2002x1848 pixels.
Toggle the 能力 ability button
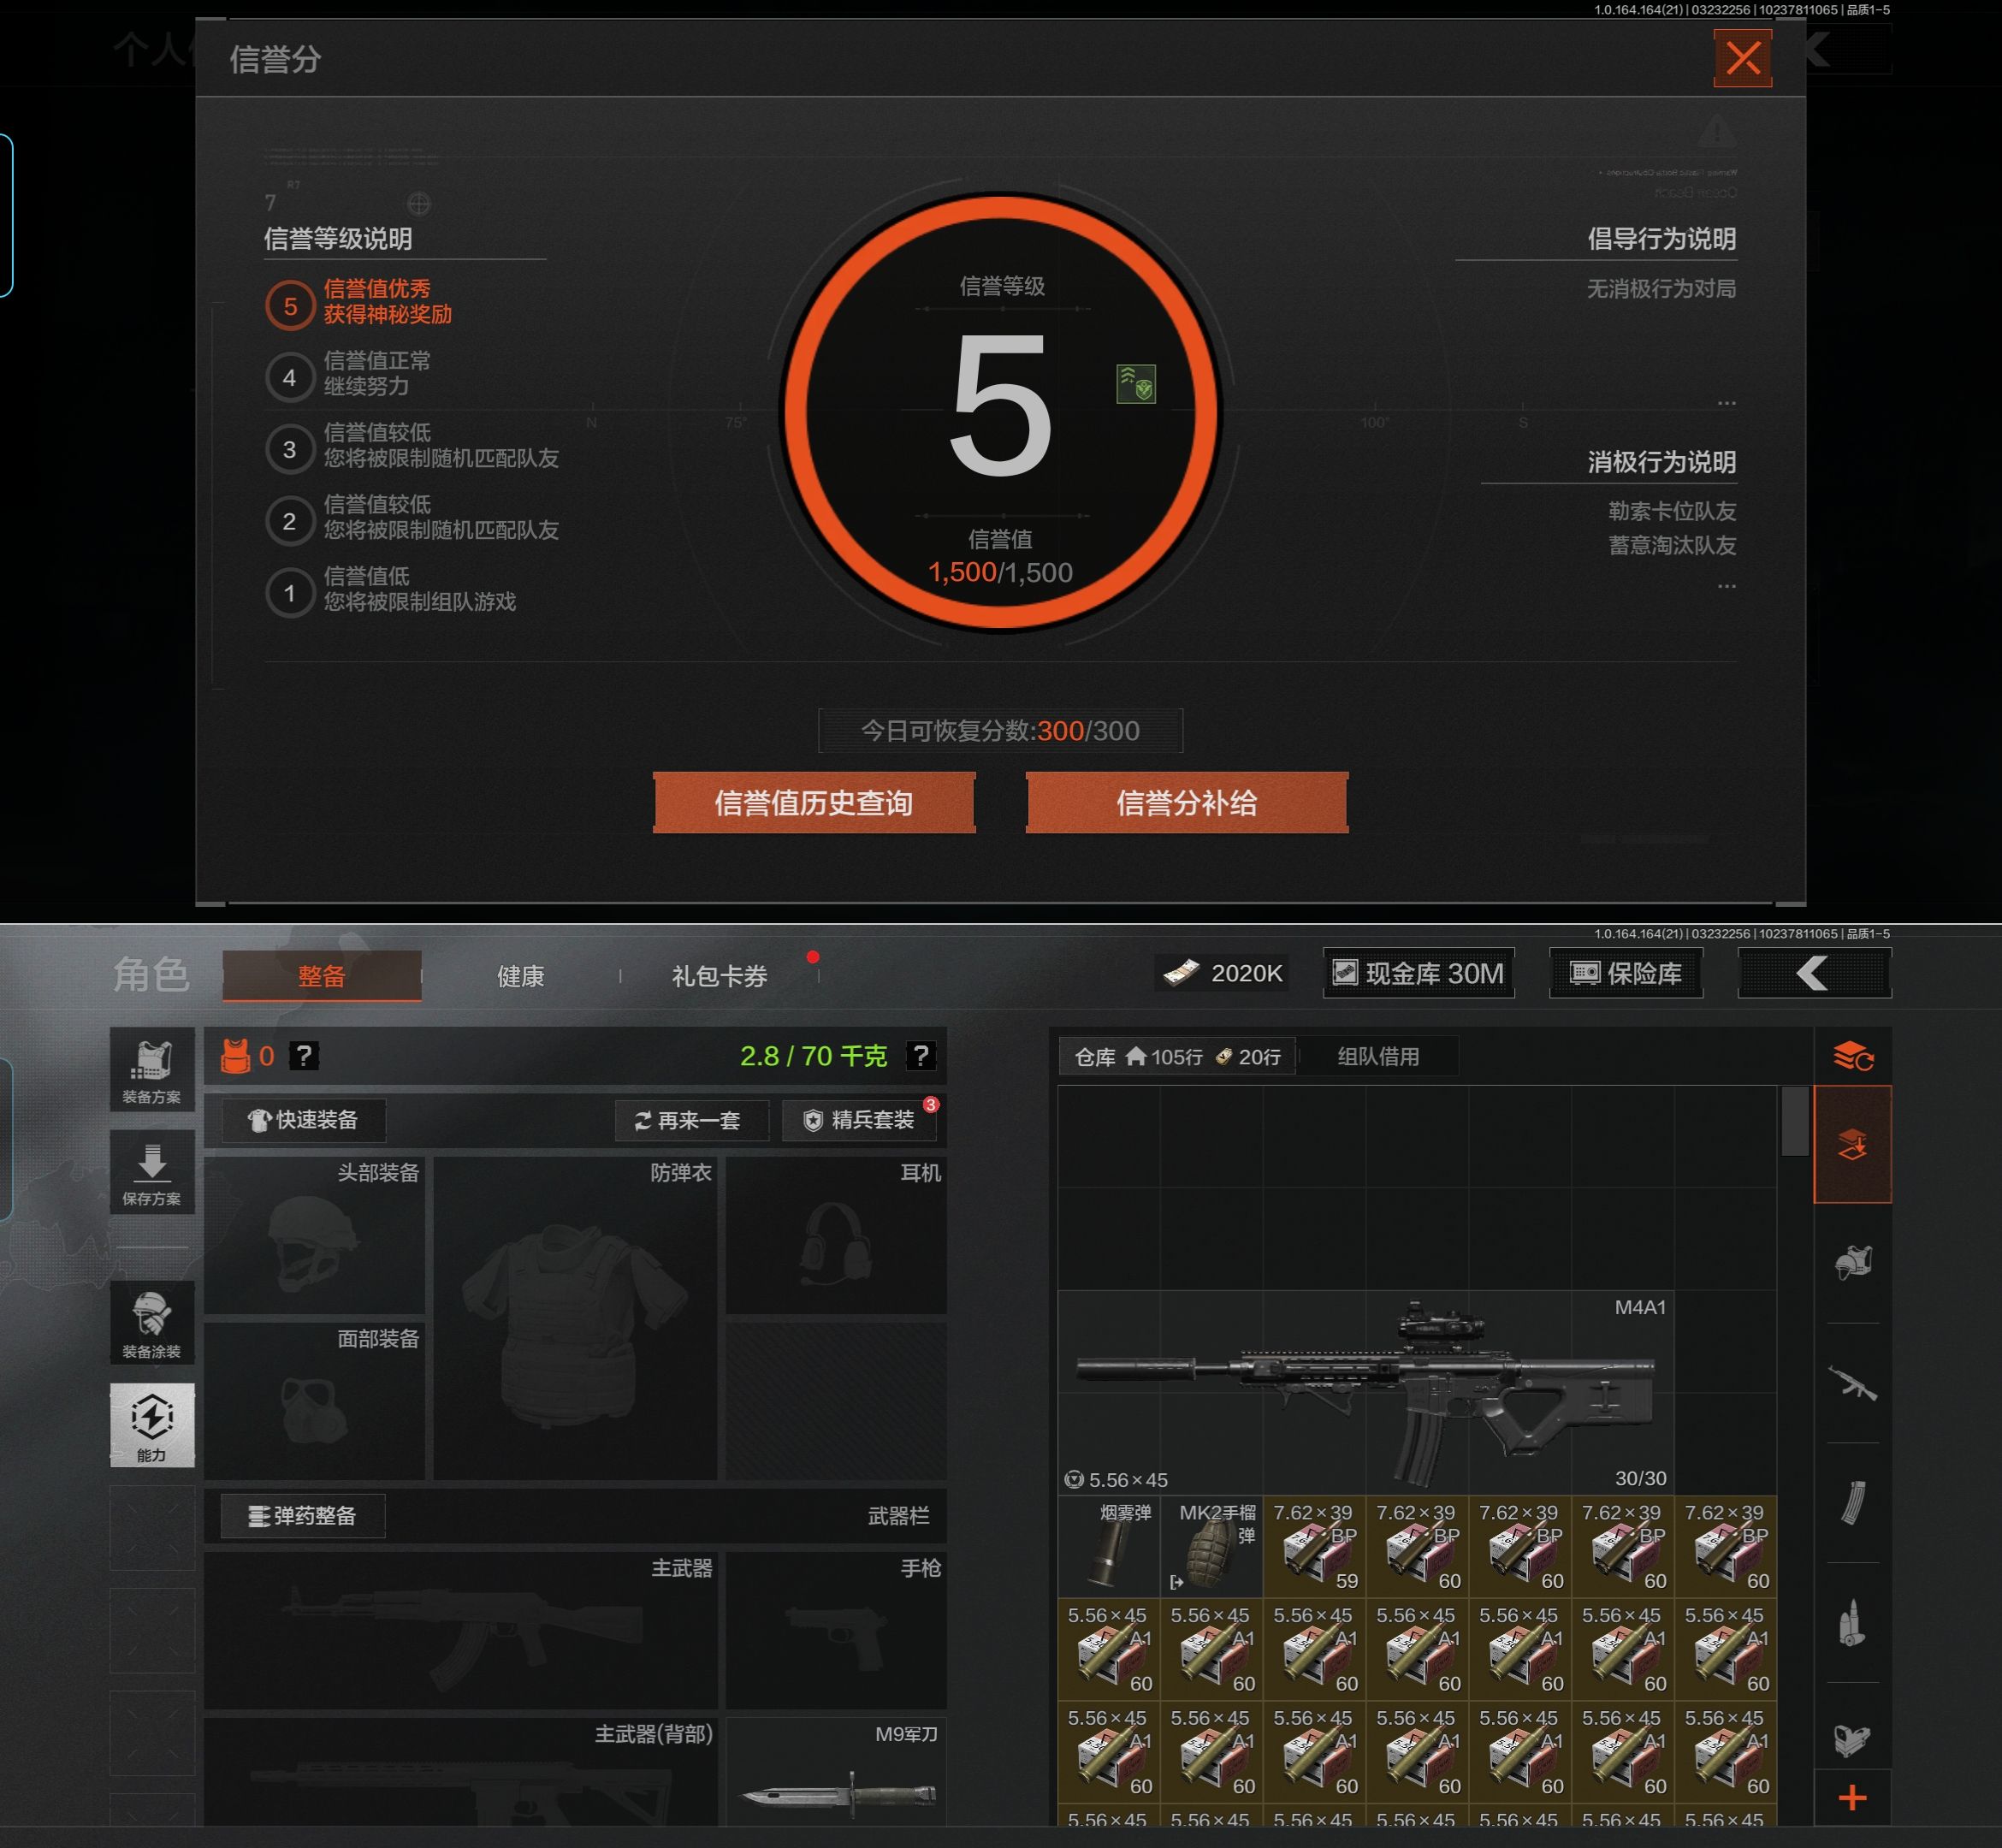(152, 1425)
